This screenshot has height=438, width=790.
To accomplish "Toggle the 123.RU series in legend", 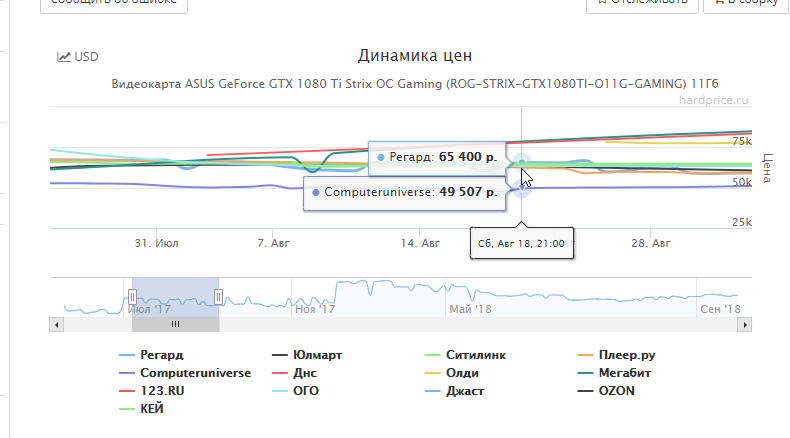I will [x=152, y=391].
